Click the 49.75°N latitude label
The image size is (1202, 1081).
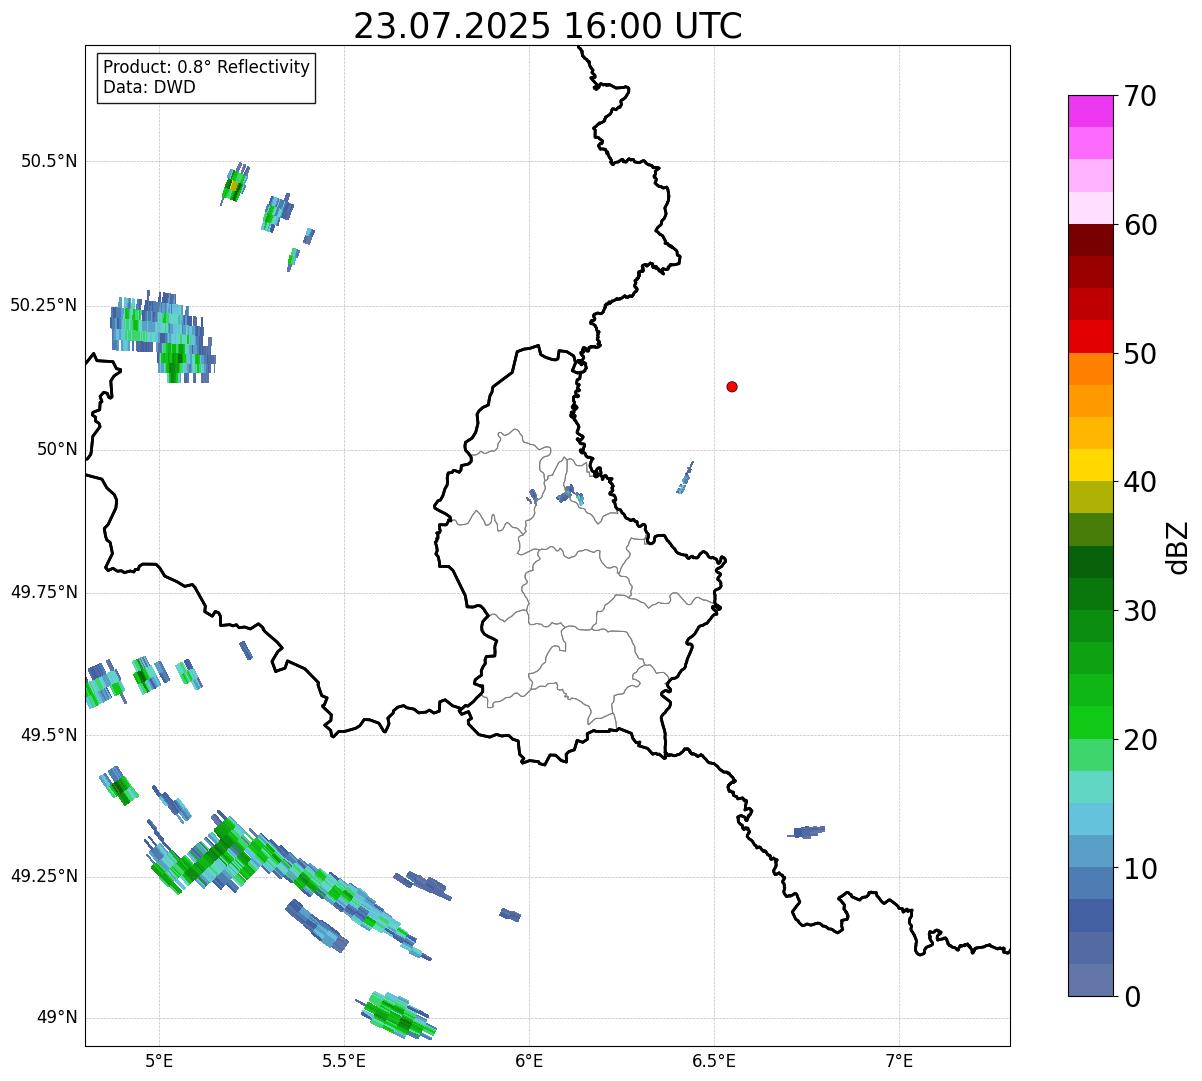click(44, 592)
